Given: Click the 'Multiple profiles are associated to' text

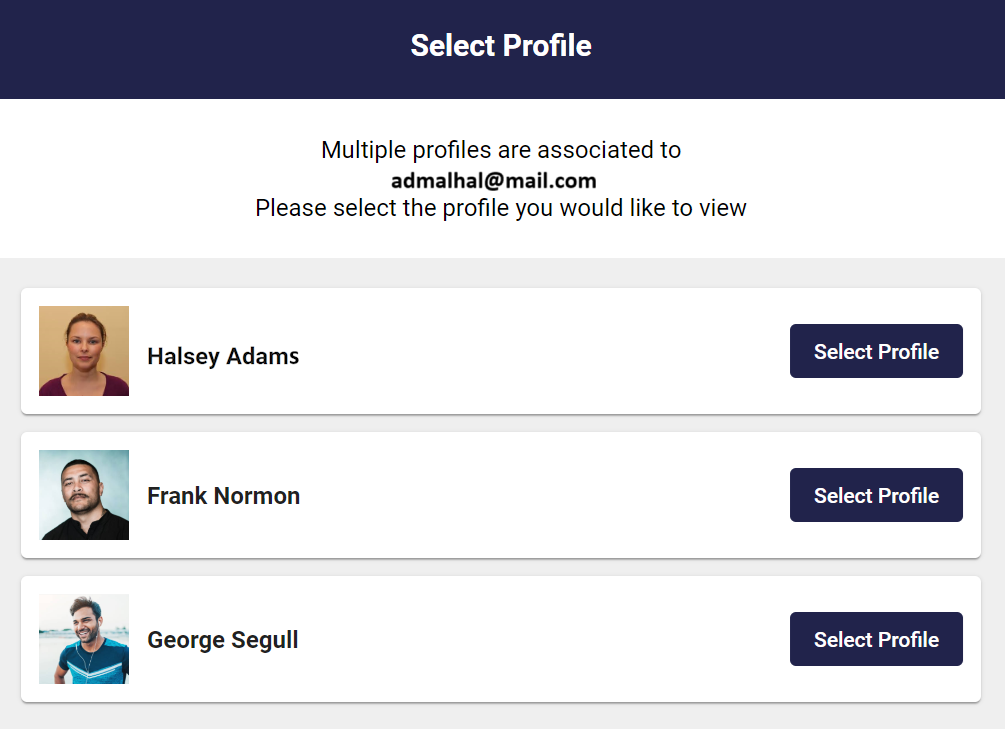Looking at the screenshot, I should point(501,149).
